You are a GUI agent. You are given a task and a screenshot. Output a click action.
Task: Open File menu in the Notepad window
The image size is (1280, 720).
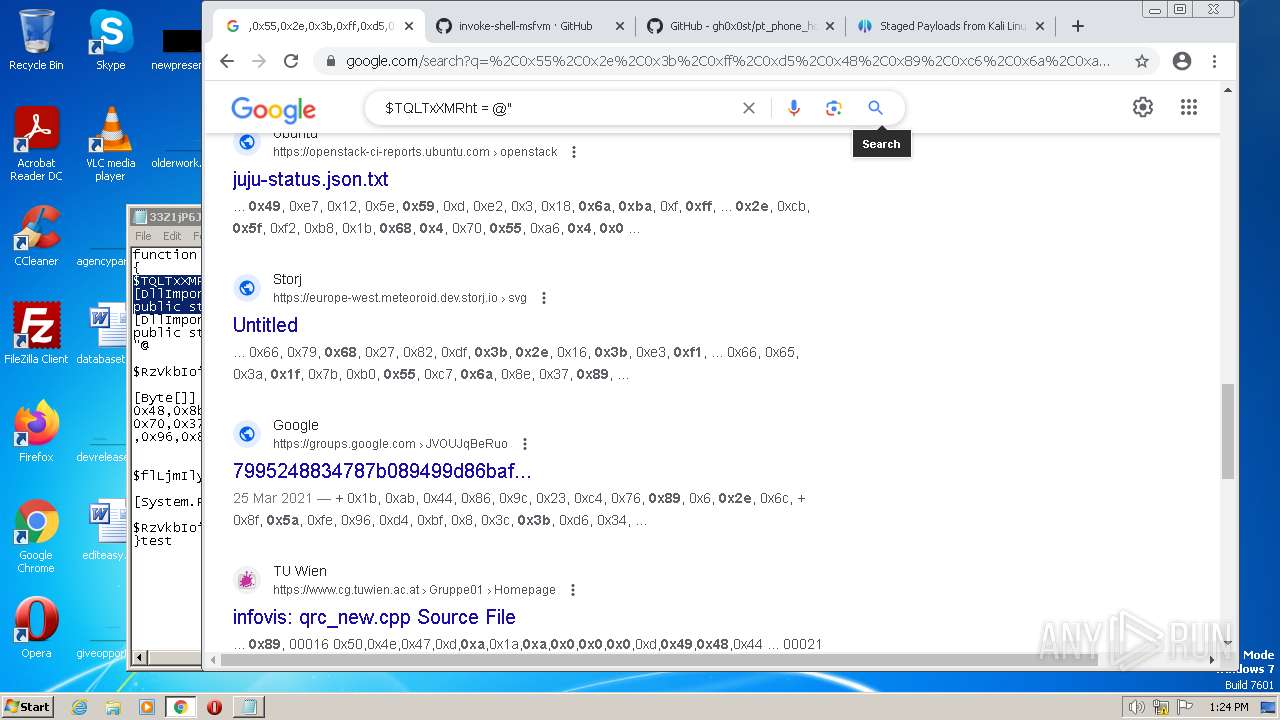click(x=143, y=236)
